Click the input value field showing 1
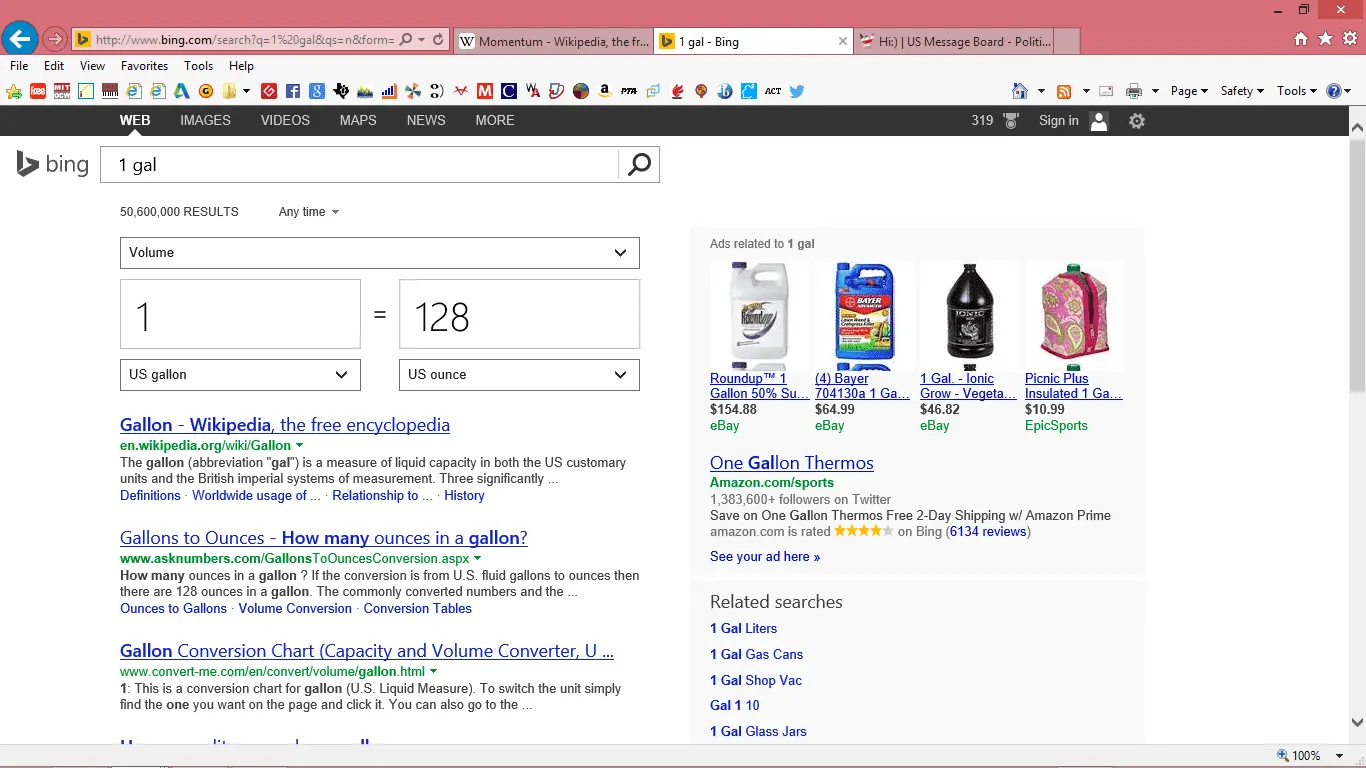 click(240, 314)
